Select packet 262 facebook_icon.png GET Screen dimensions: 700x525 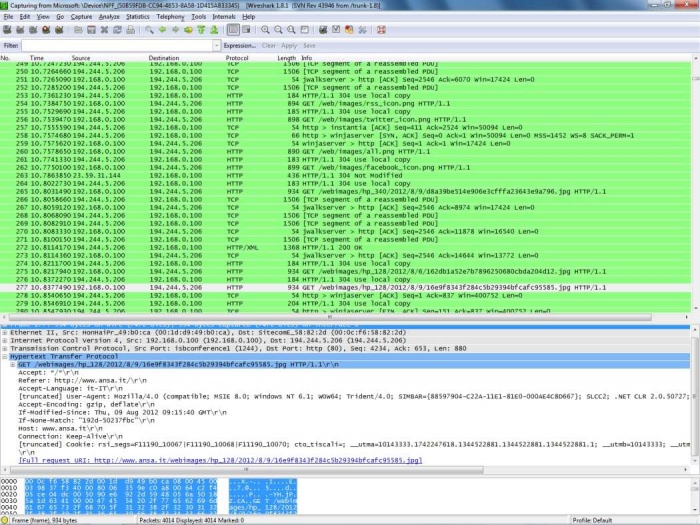[345, 167]
